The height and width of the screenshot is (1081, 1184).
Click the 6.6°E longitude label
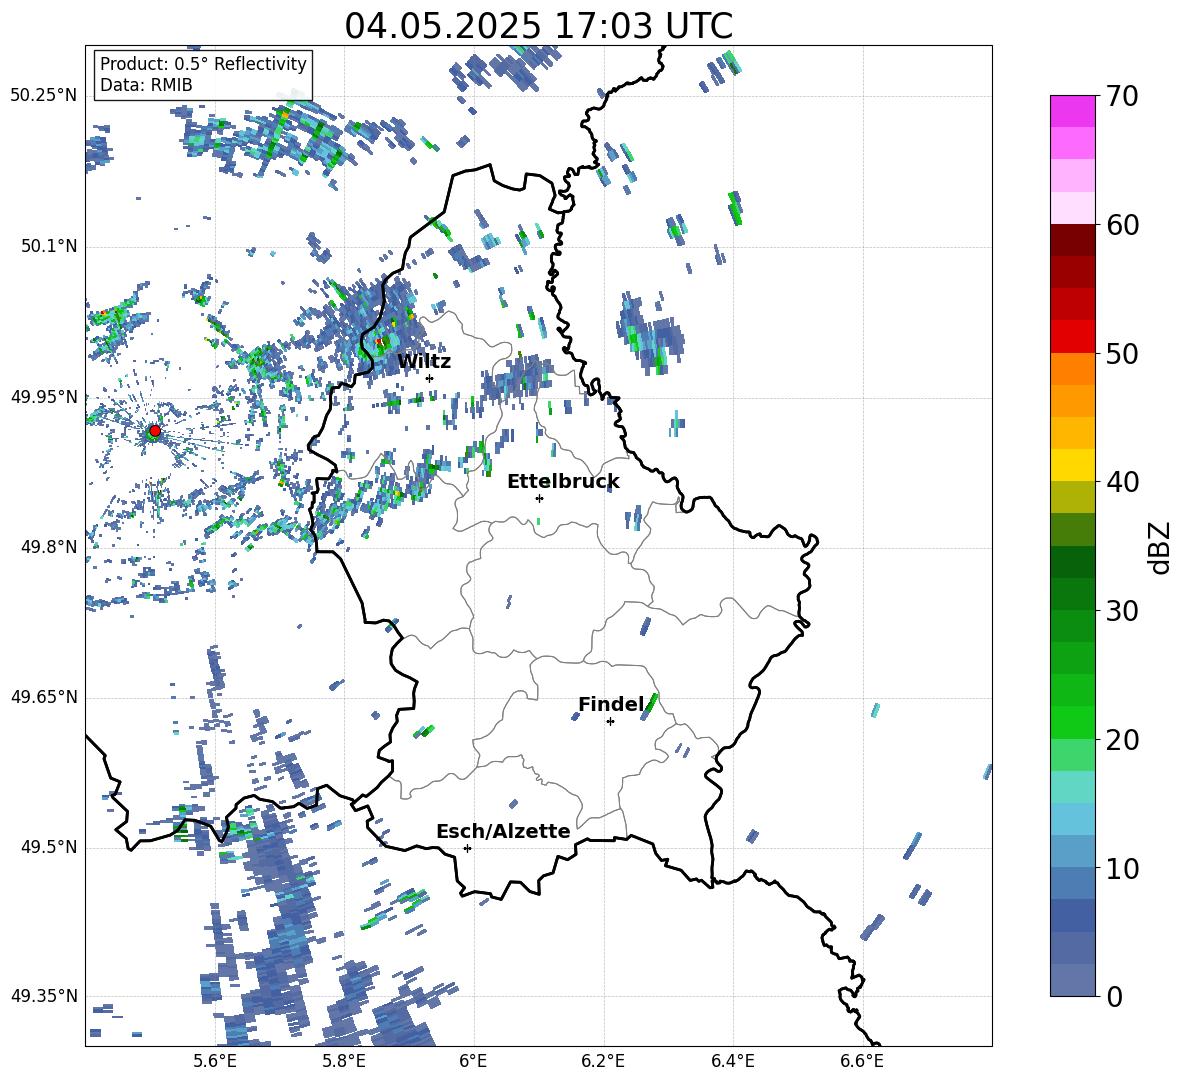tap(862, 1061)
